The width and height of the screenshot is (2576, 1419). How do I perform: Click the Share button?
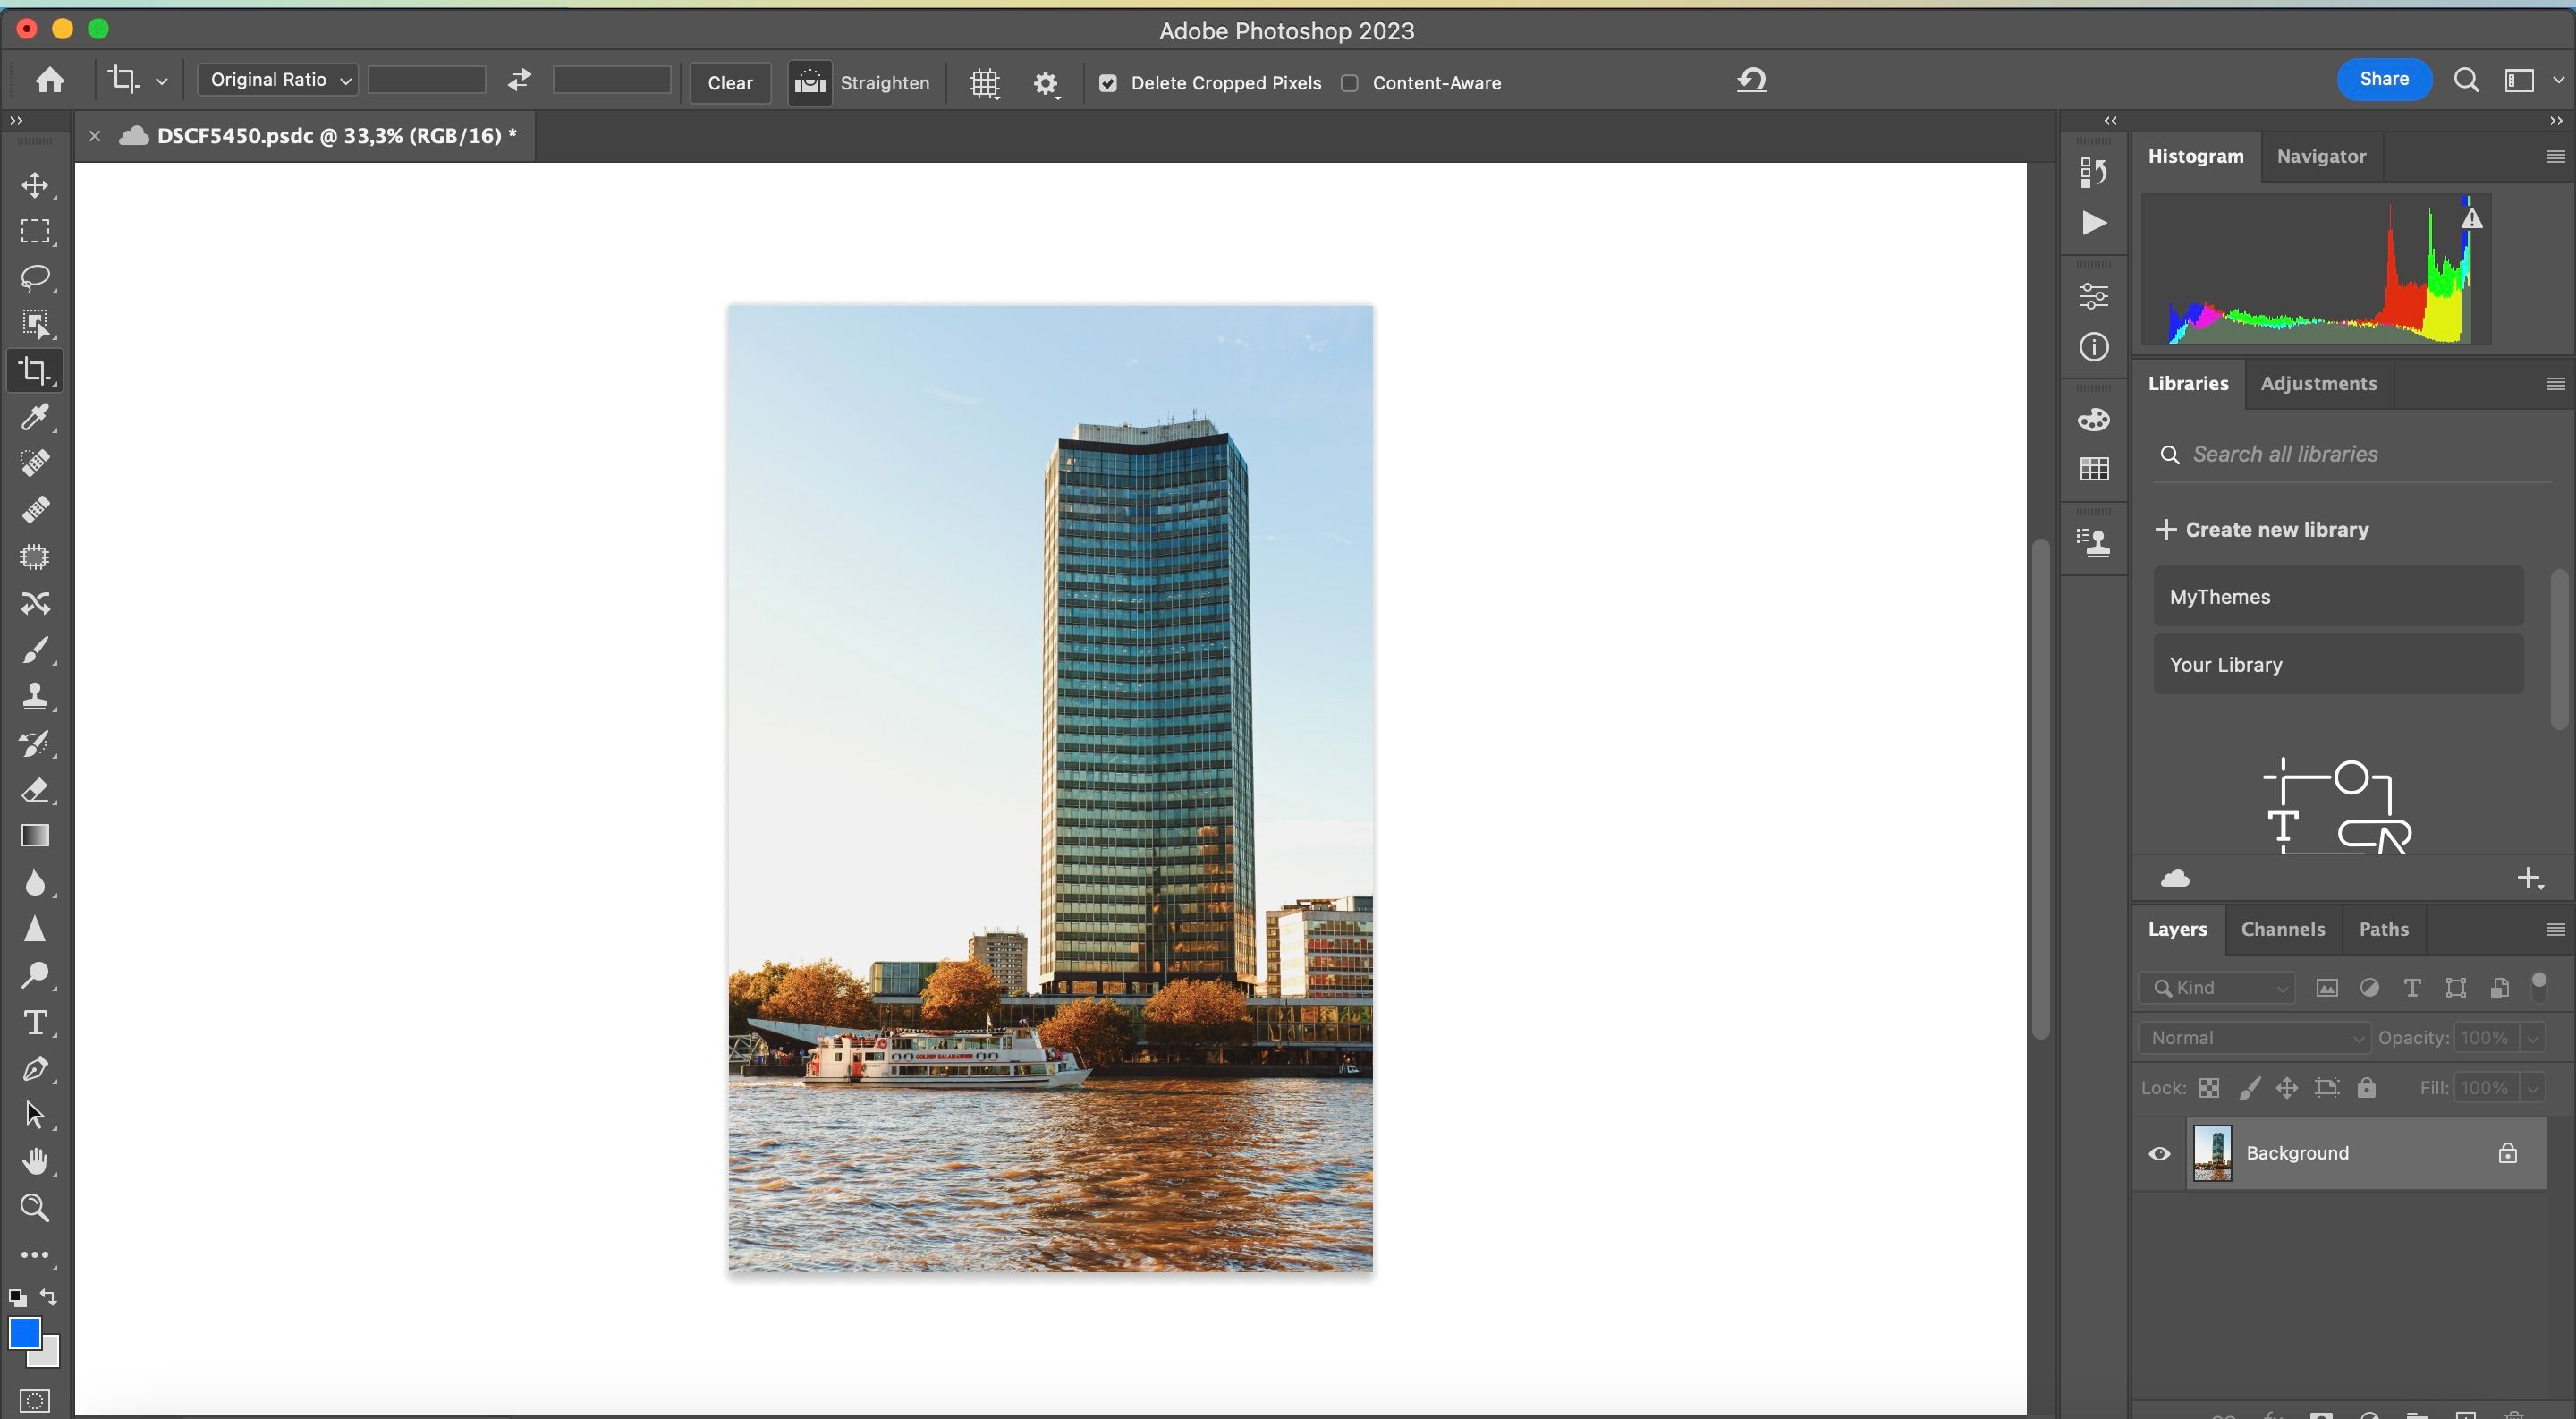tap(2383, 78)
